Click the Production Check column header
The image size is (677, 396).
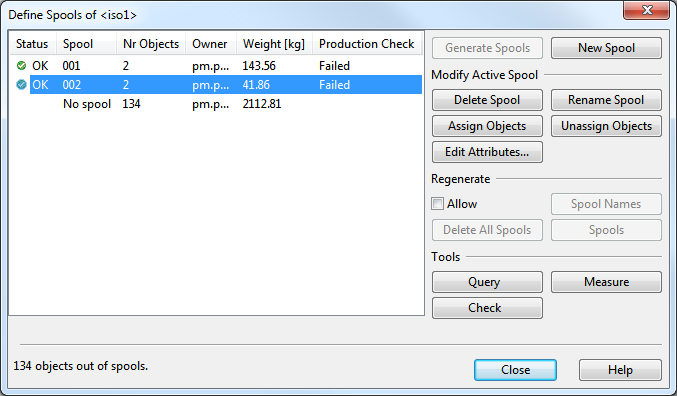[x=367, y=44]
